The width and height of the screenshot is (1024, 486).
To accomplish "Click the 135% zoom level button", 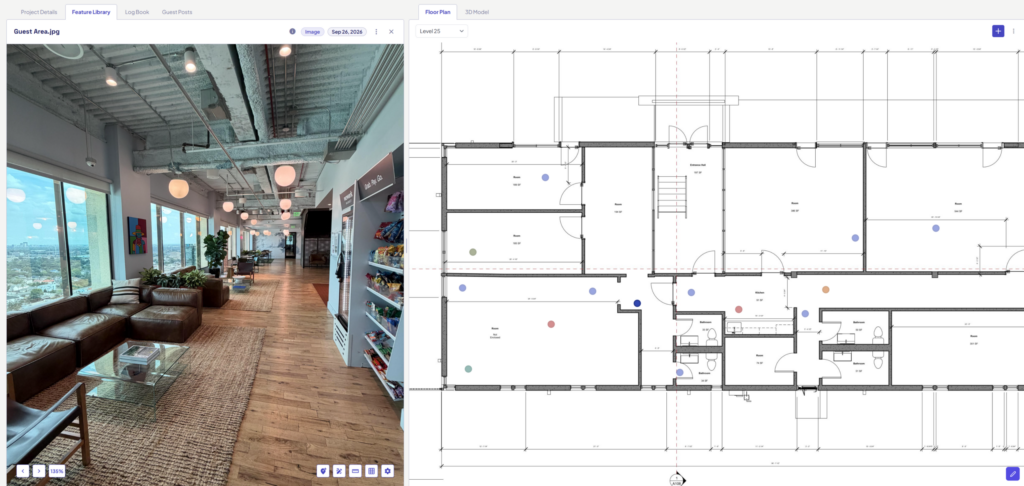I will click(x=57, y=471).
